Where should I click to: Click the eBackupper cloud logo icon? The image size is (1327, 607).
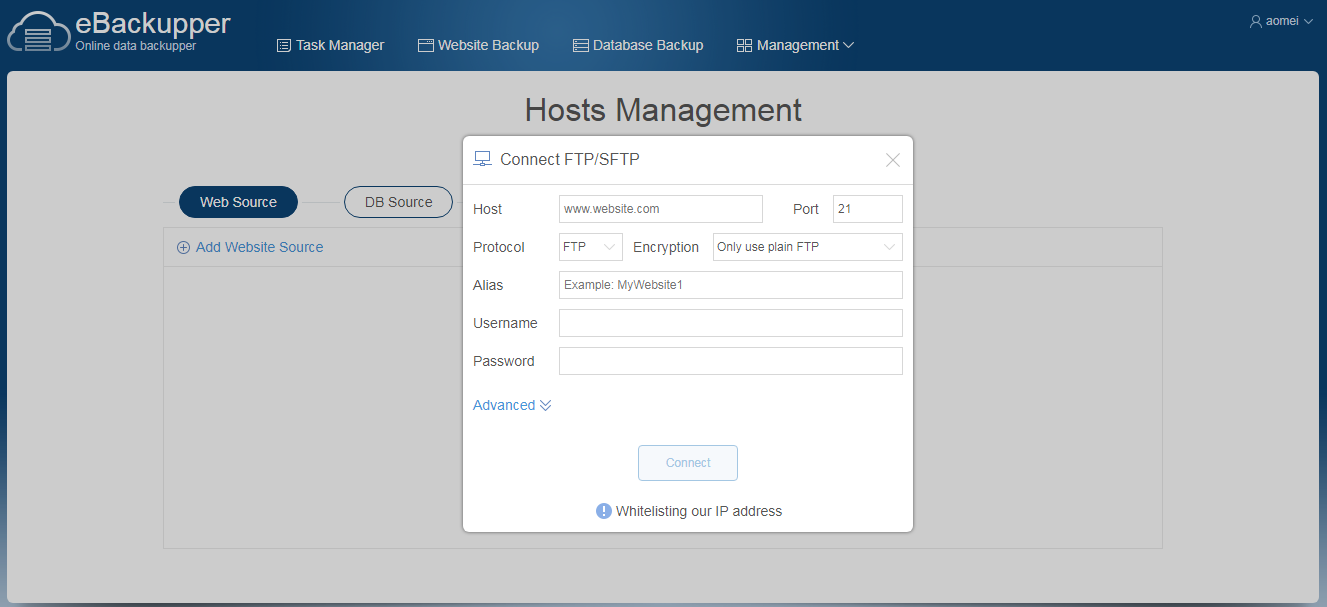(38, 32)
